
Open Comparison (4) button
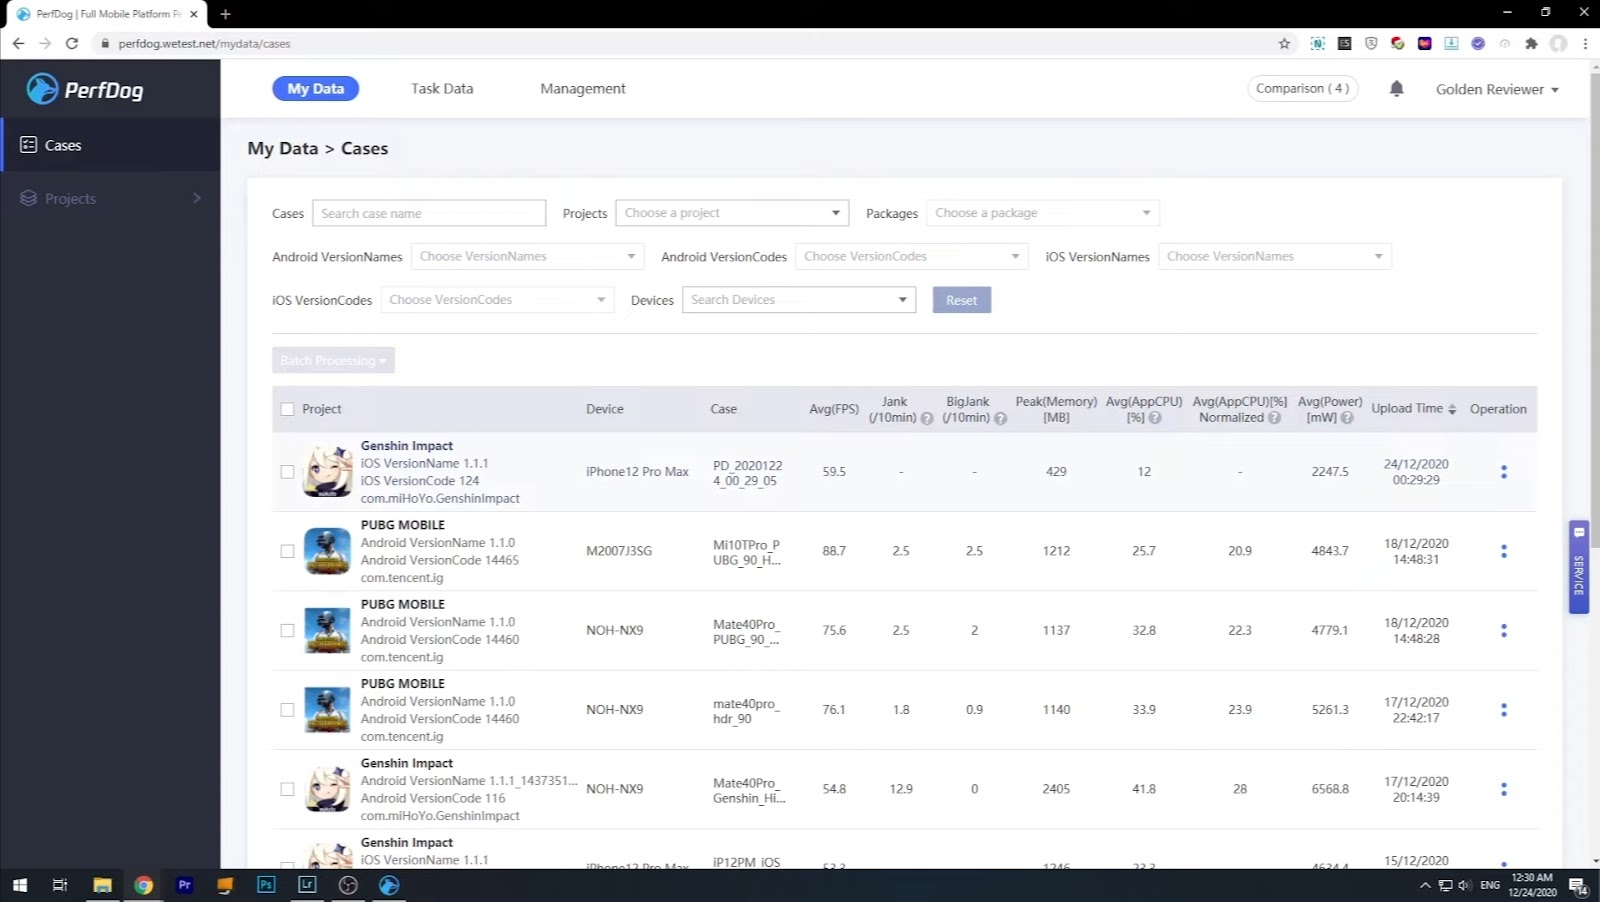click(x=1302, y=89)
